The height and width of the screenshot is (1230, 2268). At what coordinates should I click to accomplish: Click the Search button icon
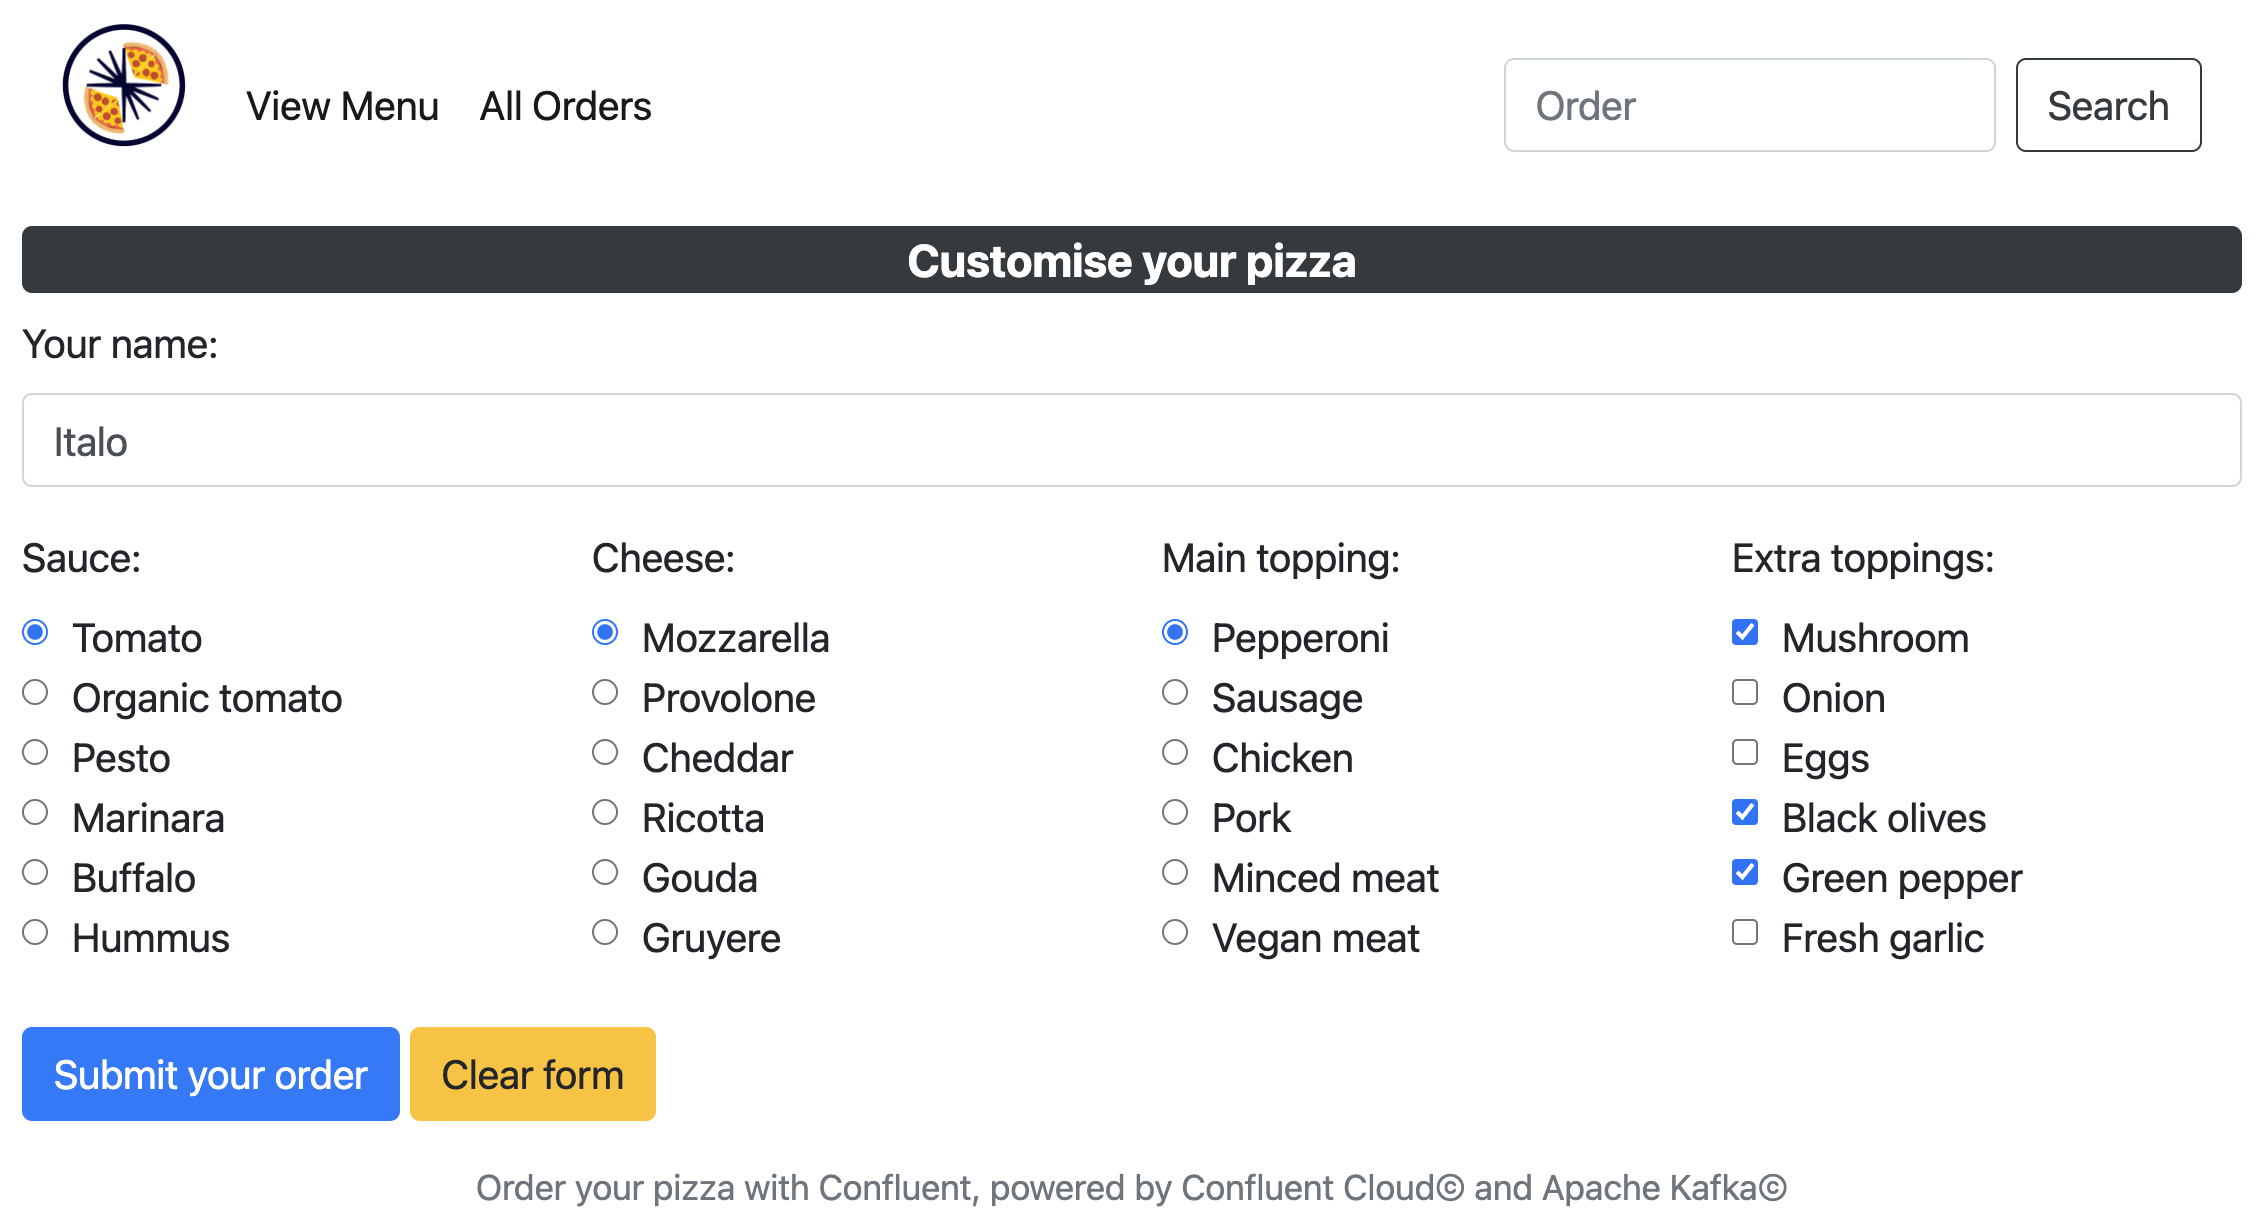(x=2109, y=105)
